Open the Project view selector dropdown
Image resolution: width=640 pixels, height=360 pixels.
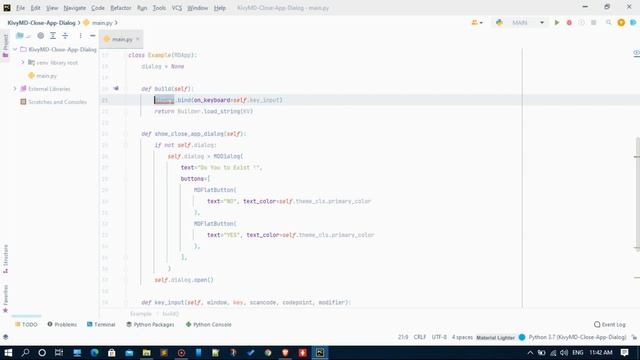23,36
